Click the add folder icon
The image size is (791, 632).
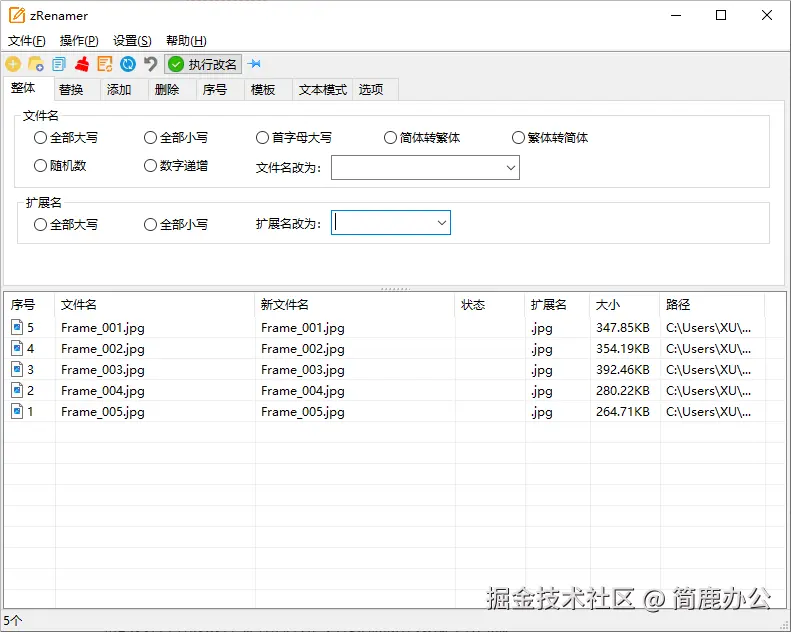(36, 64)
